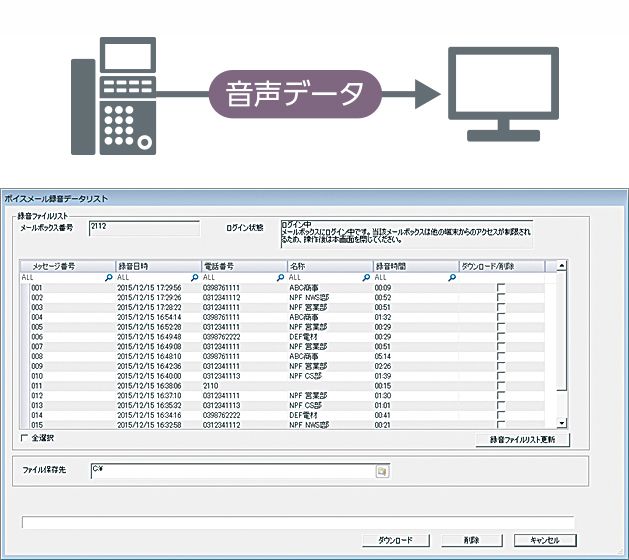This screenshot has height=560, width=629.
Task: Select message row 011
Action: click(x=282, y=386)
